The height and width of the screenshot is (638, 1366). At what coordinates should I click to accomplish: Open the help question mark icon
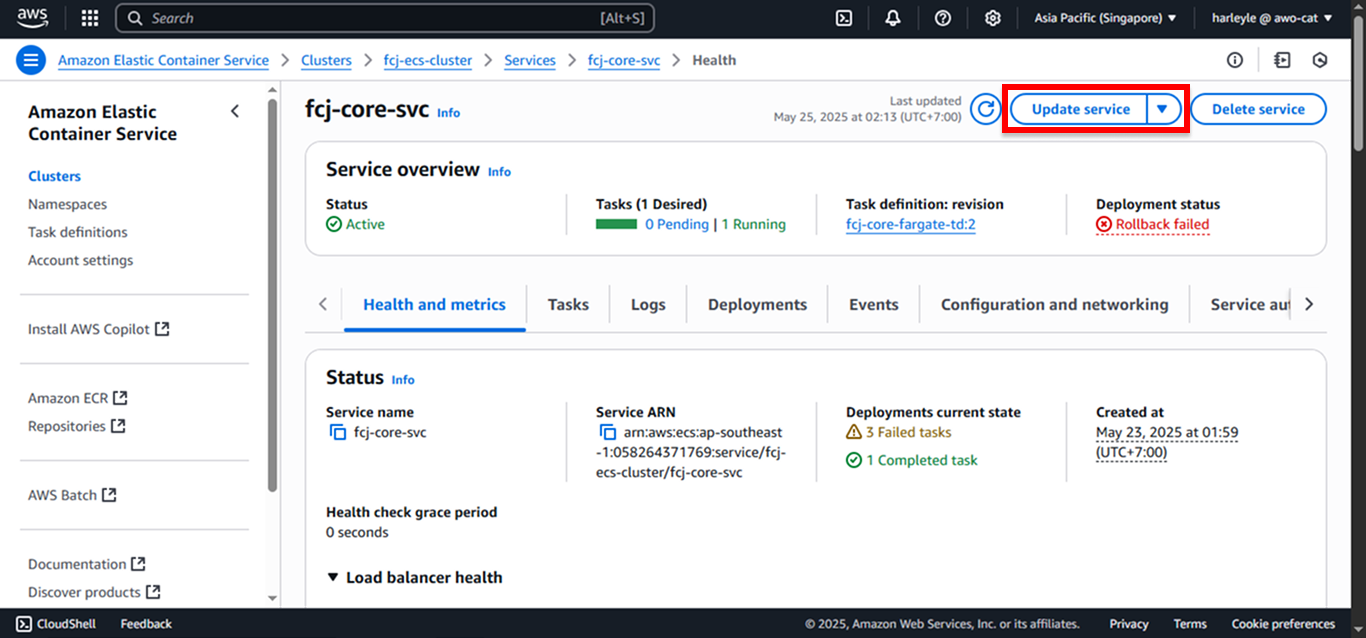(x=943, y=18)
